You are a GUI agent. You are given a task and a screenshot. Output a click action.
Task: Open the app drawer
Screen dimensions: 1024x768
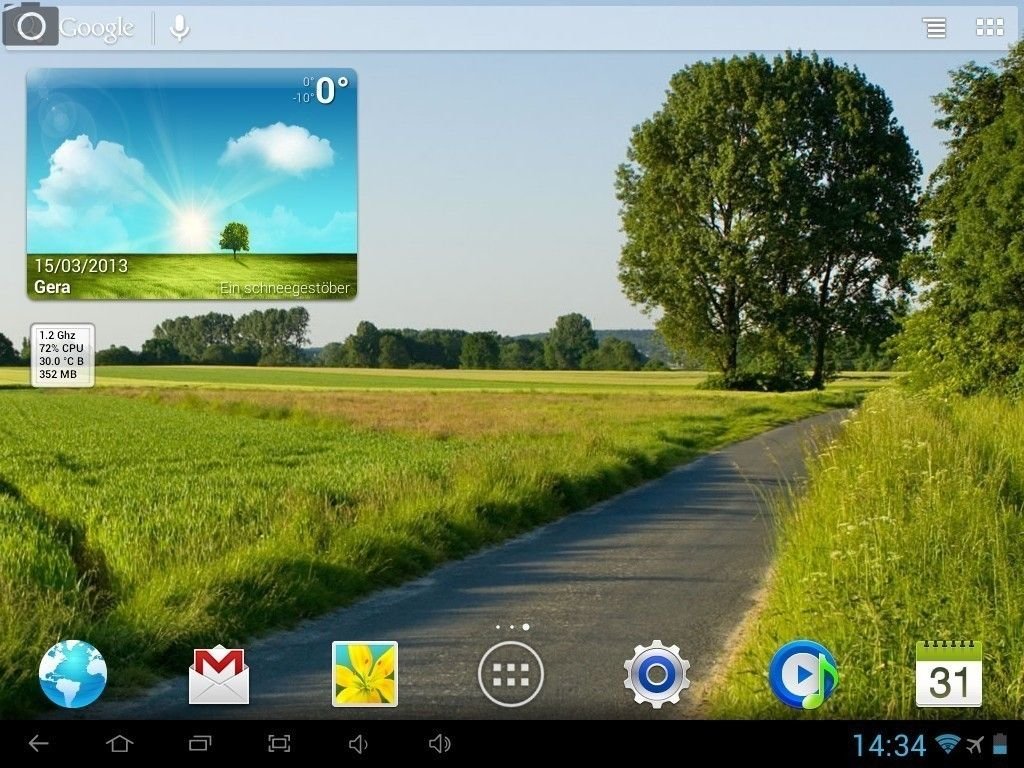[511, 674]
